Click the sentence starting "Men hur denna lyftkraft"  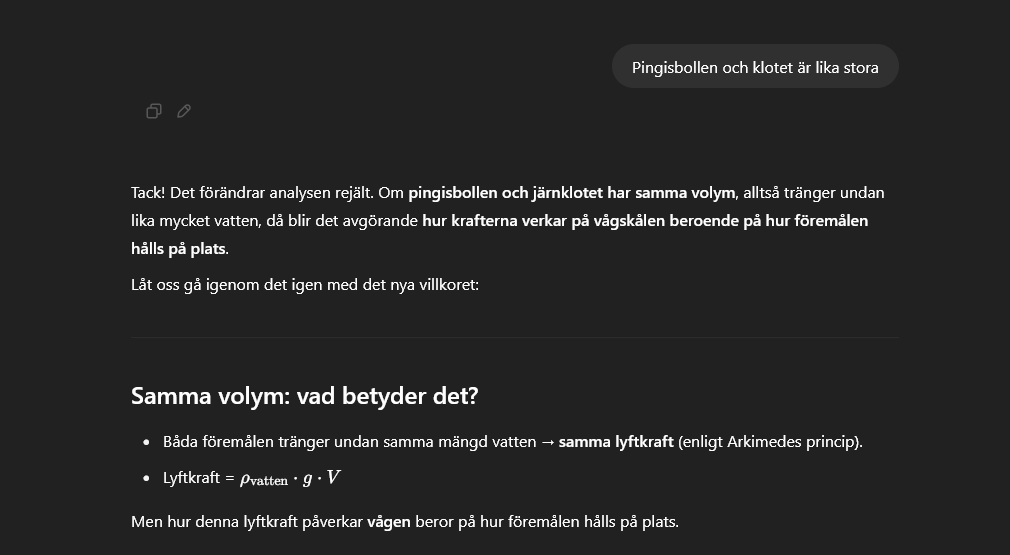(404, 522)
